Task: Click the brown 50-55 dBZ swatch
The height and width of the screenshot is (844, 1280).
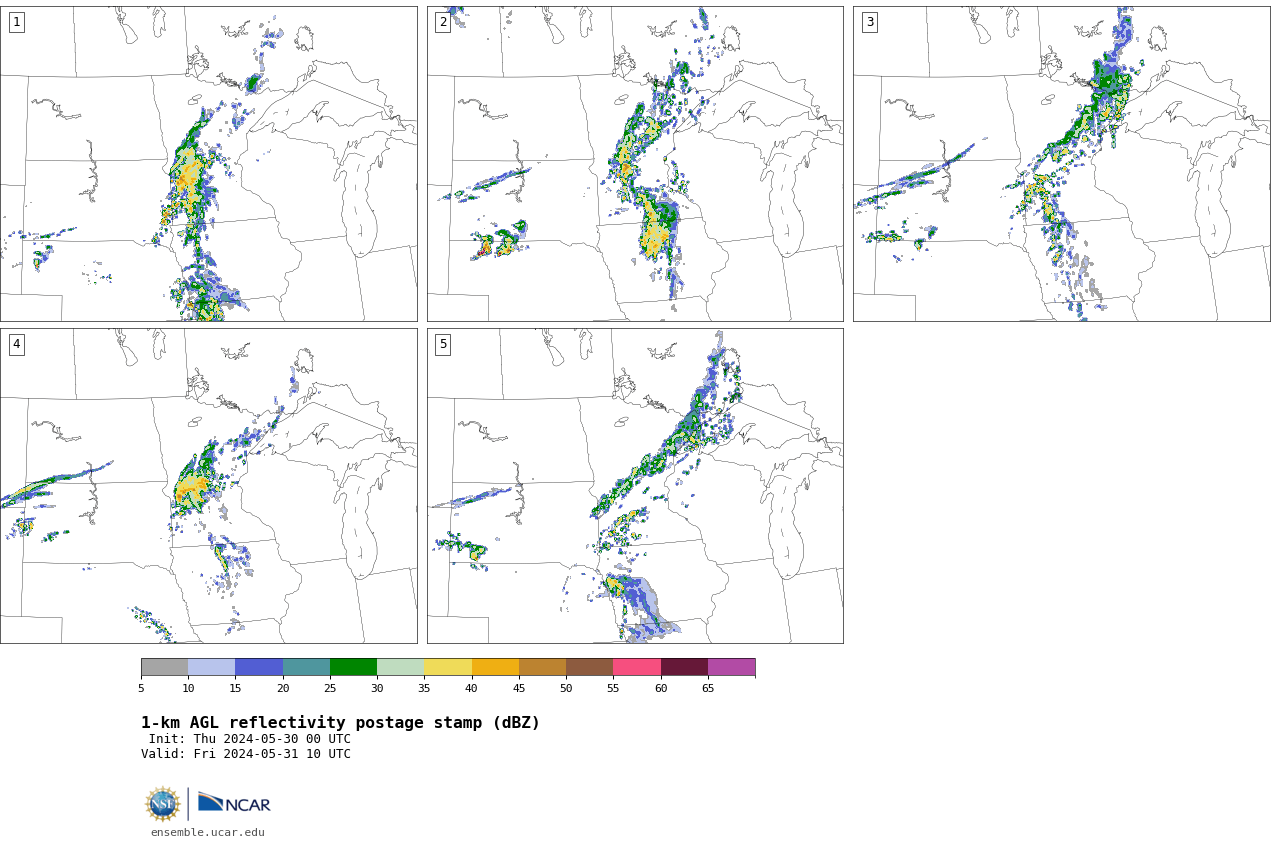Action: pyautogui.click(x=589, y=667)
